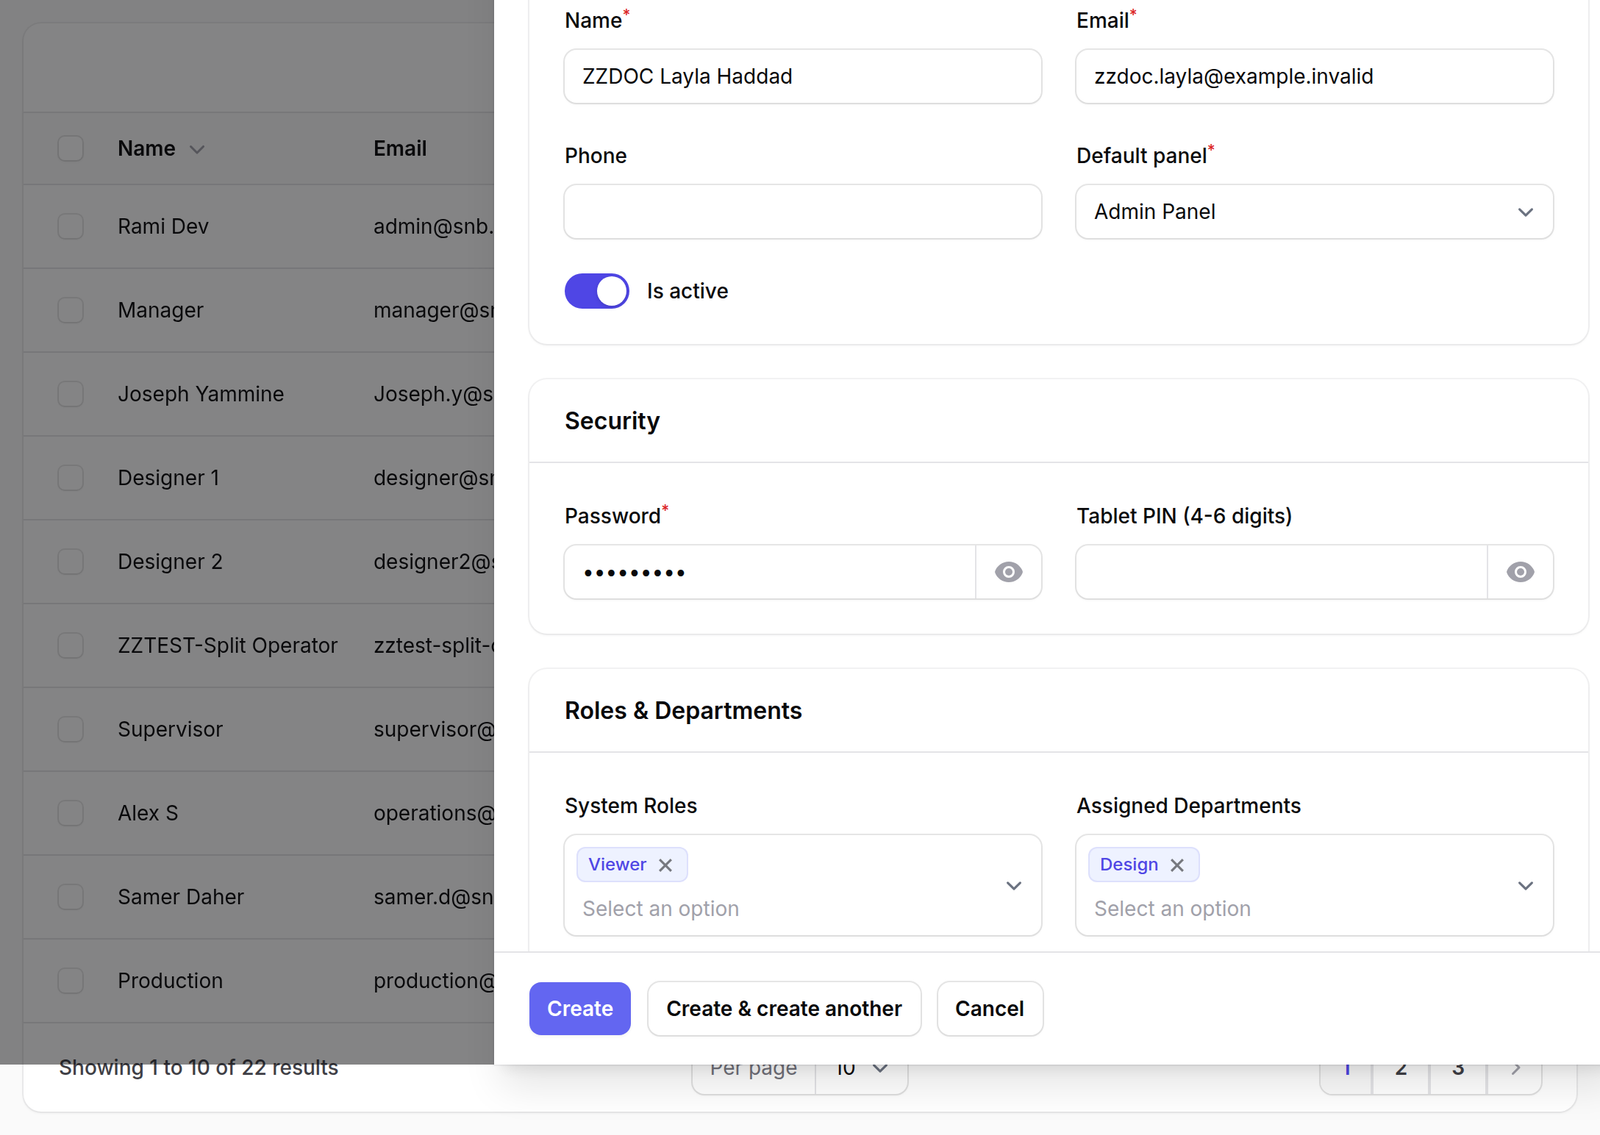Go to page 3
The height and width of the screenshot is (1135, 1600).
pos(1458,1069)
